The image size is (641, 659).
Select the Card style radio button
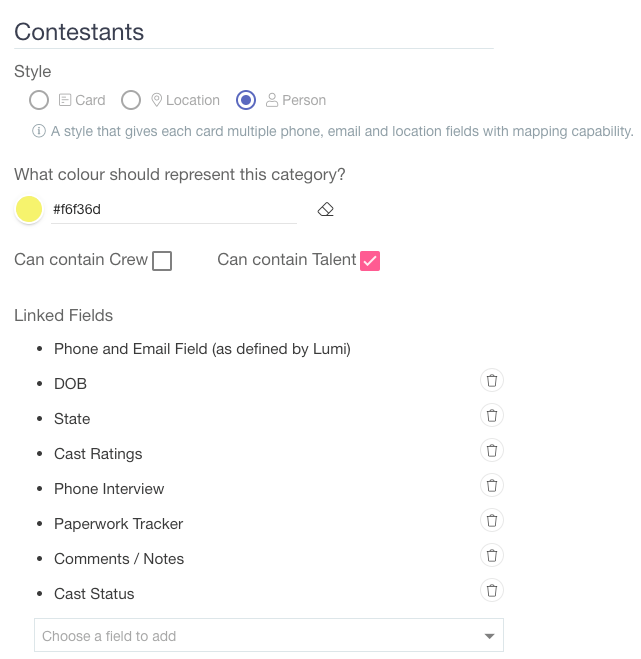(x=39, y=100)
